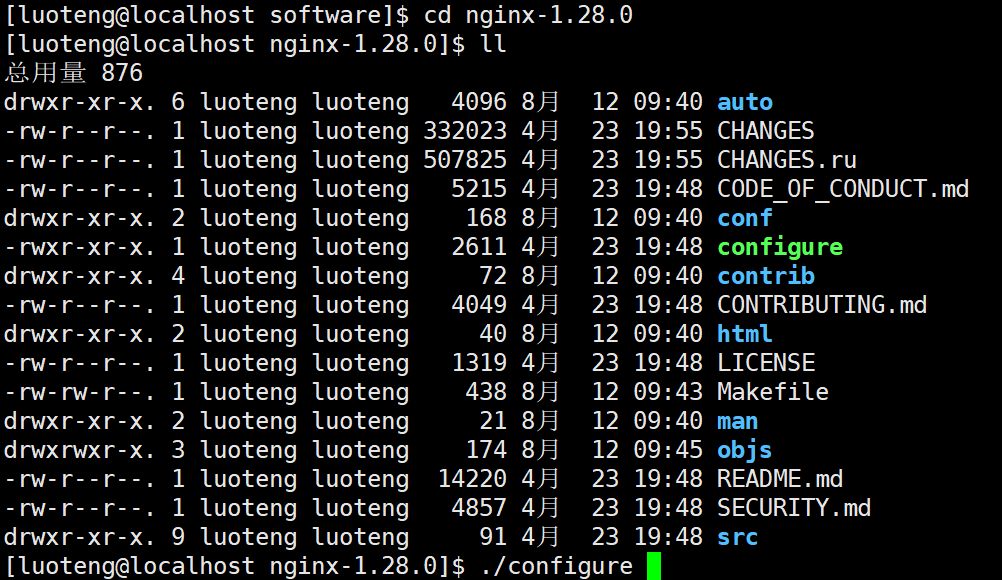Click the auto directory name
This screenshot has width=1002, height=580.
[745, 102]
